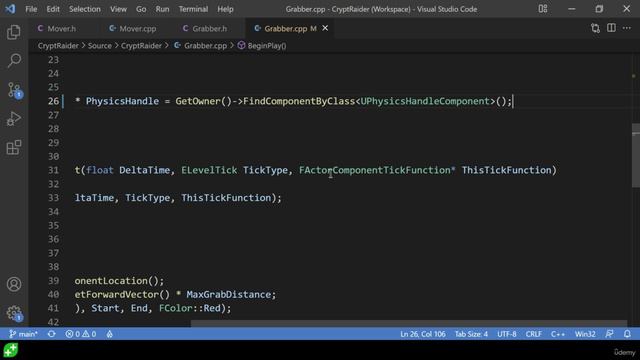Click ELevelTick type in line 31

pyautogui.click(x=209, y=170)
